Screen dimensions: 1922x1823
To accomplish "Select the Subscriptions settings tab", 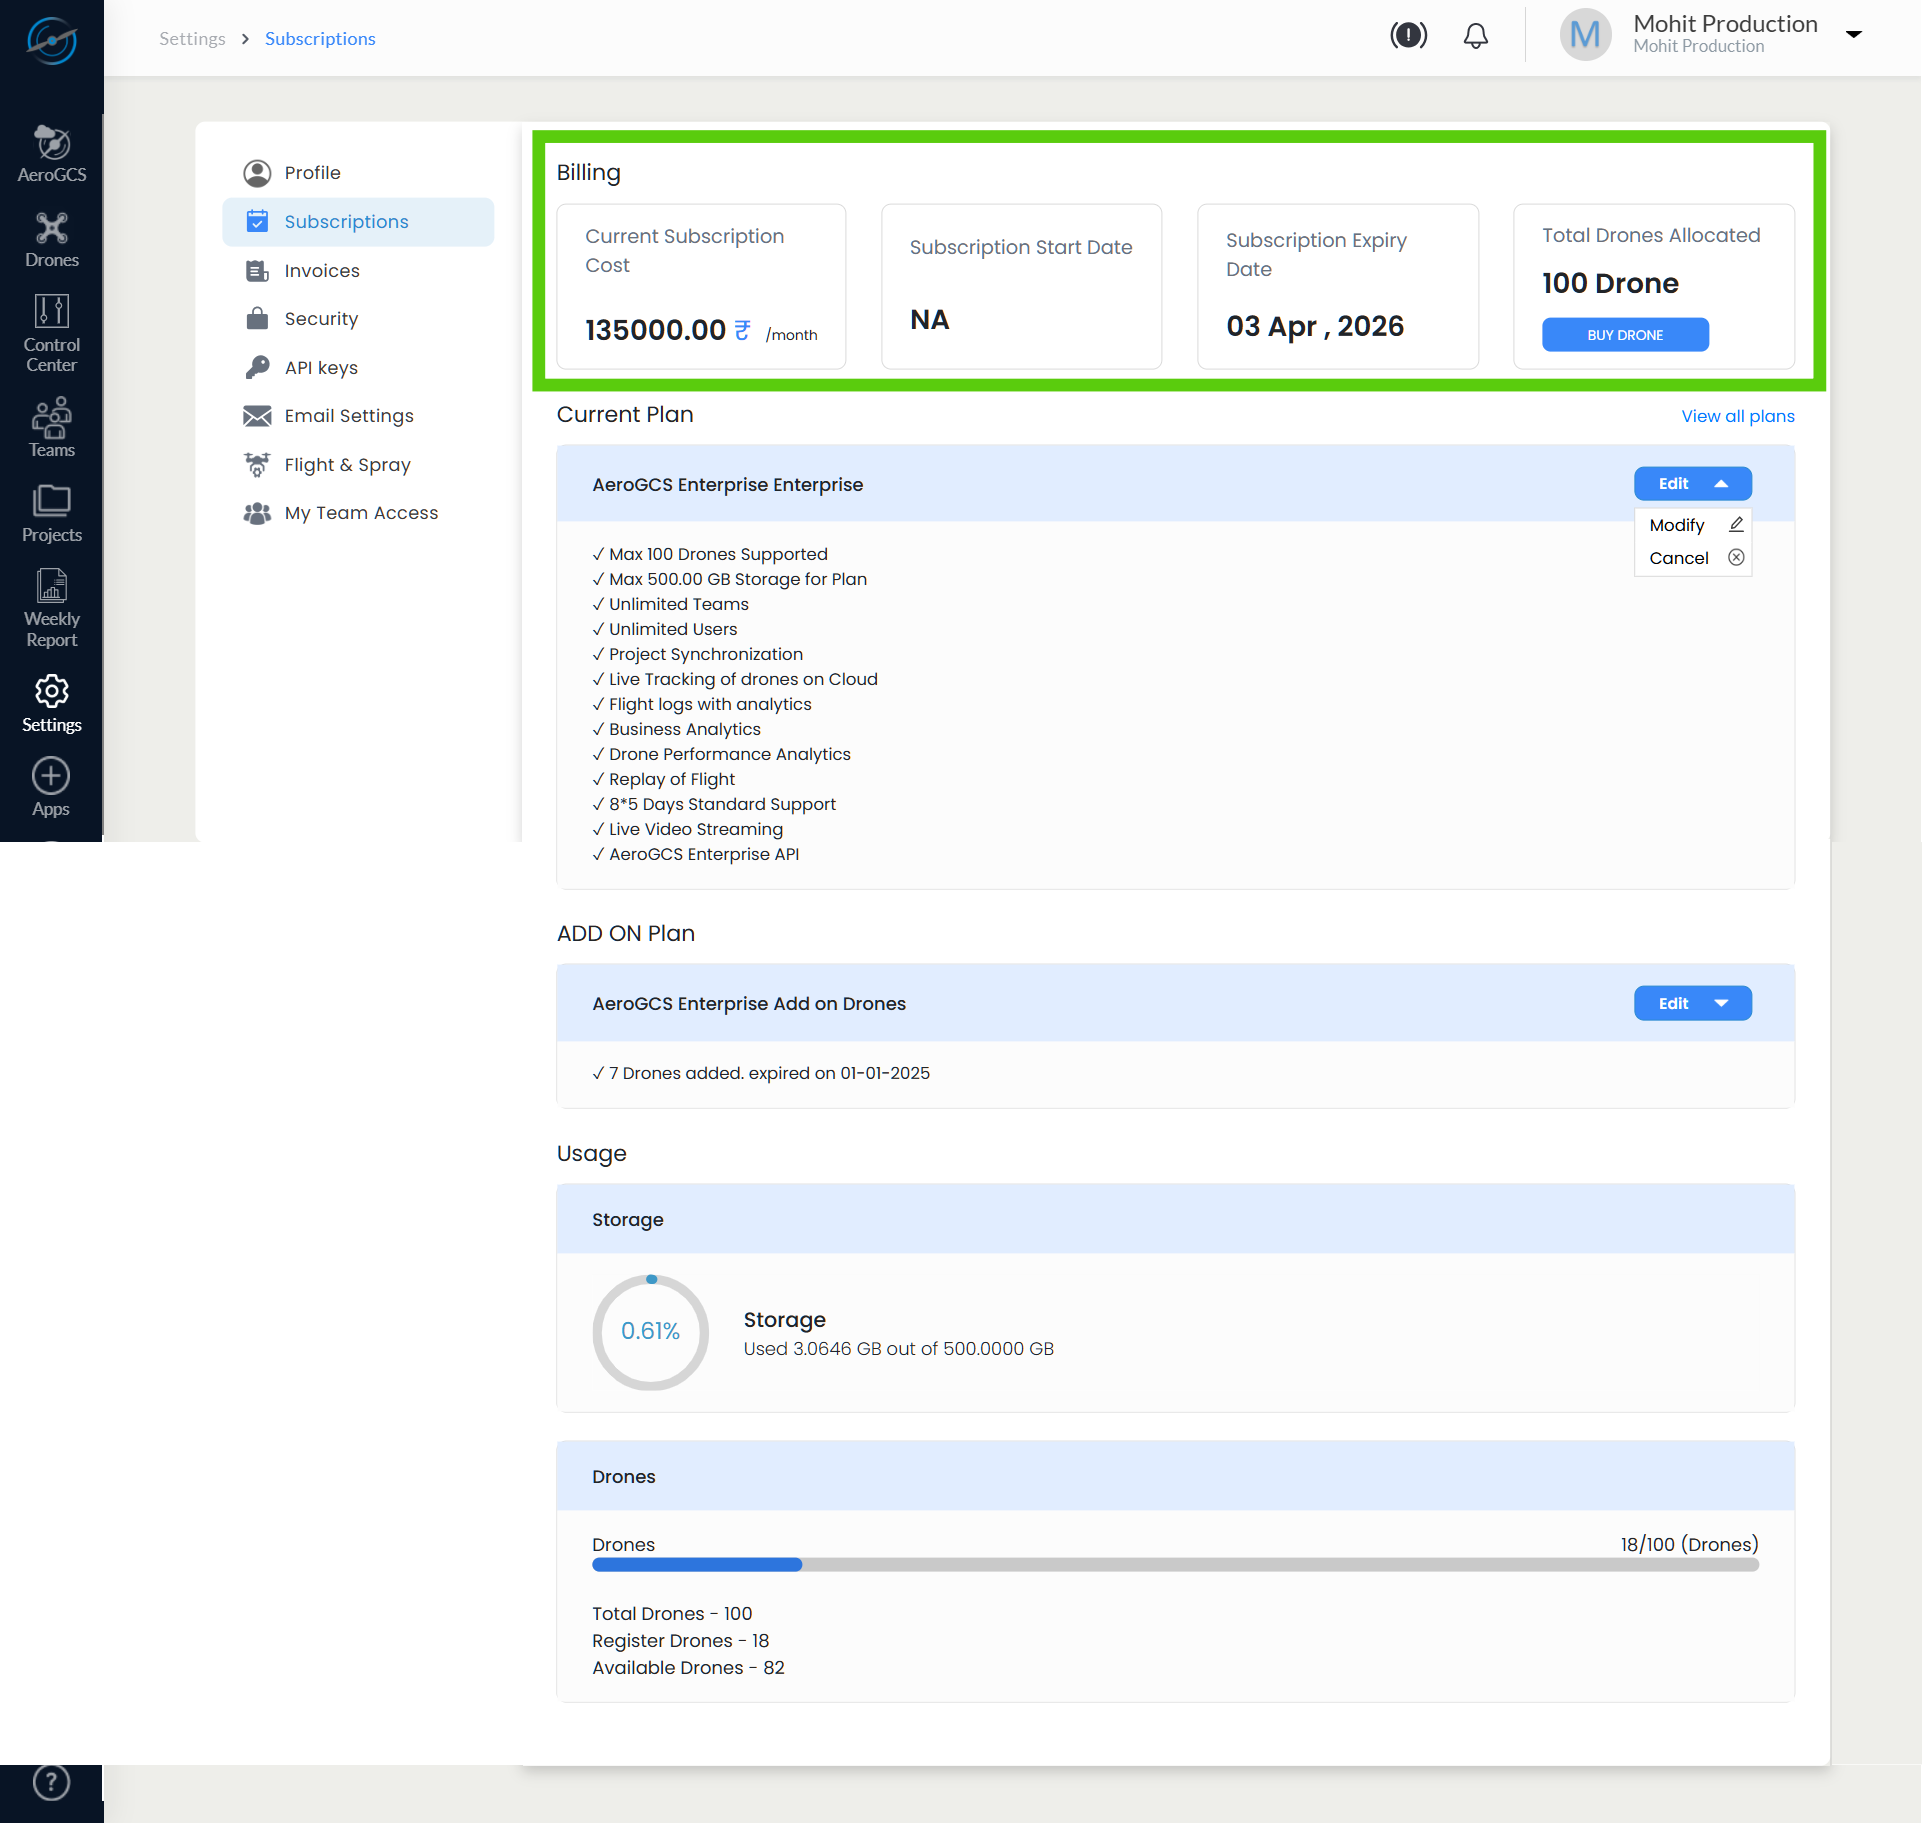I will (358, 222).
